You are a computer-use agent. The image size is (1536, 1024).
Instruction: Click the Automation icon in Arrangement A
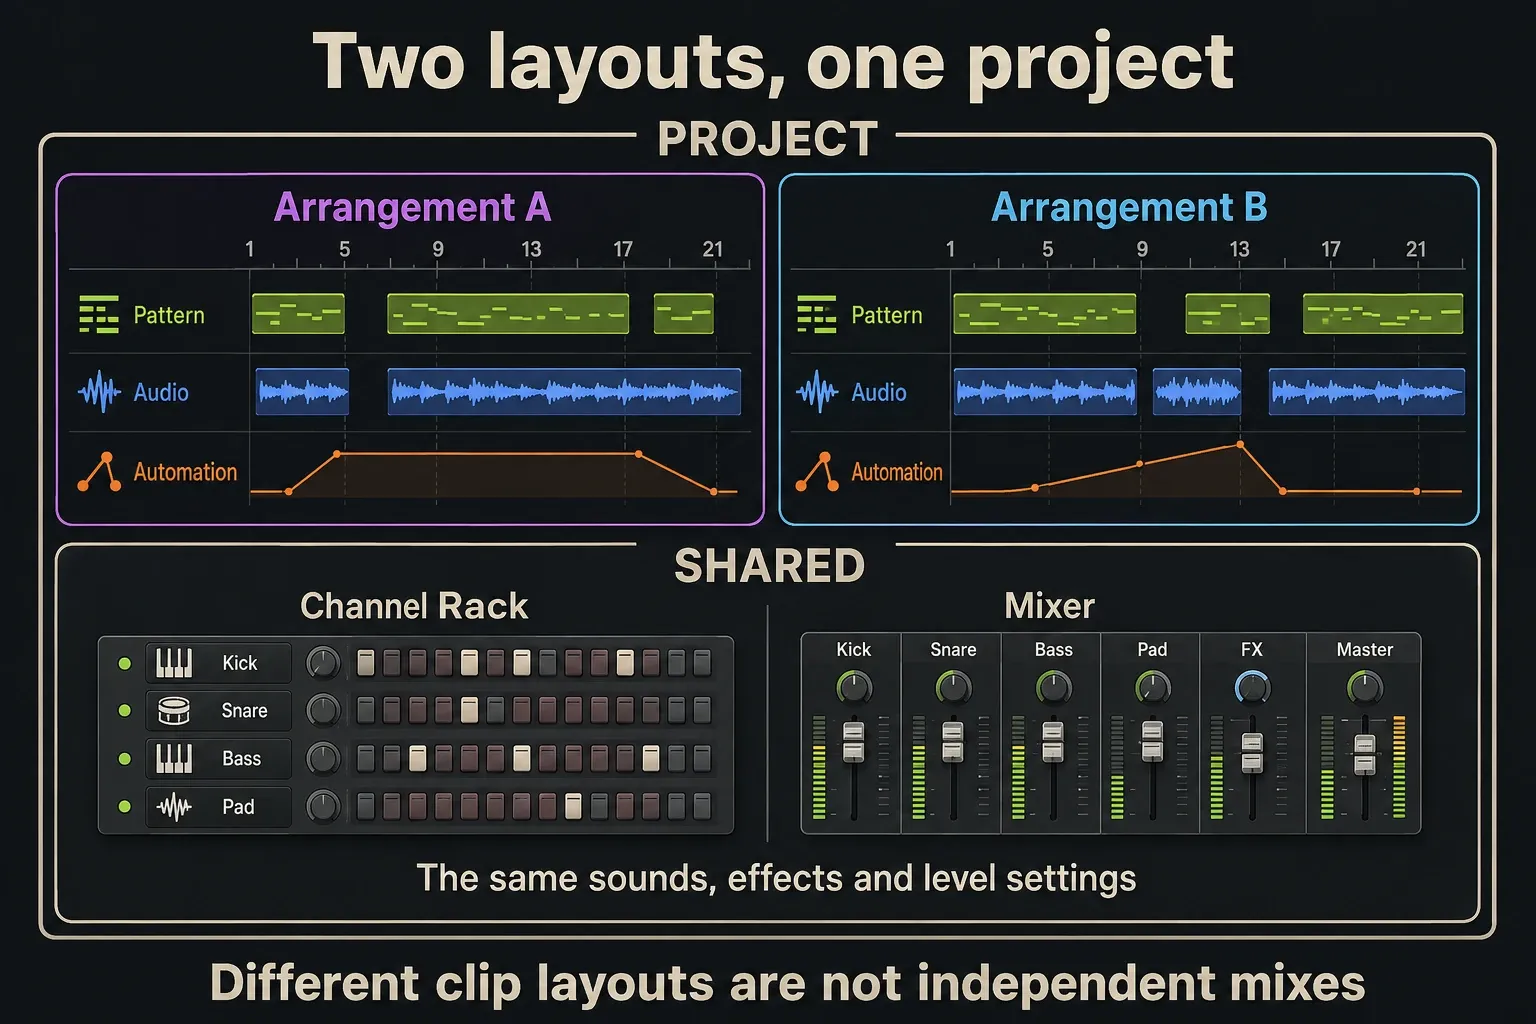99,472
